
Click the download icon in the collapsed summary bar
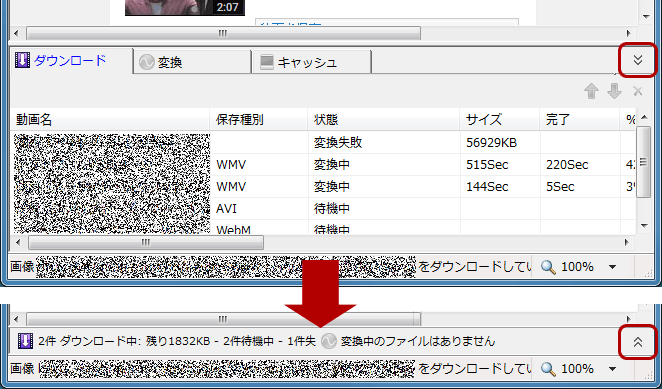pyautogui.click(x=25, y=341)
